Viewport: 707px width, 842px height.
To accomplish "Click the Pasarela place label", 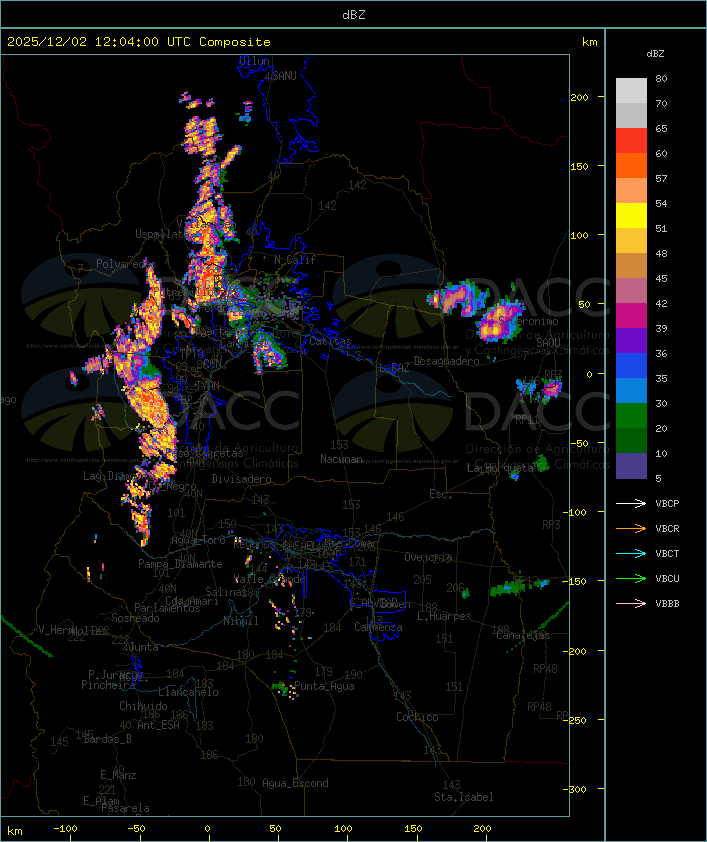I will pos(125,808).
